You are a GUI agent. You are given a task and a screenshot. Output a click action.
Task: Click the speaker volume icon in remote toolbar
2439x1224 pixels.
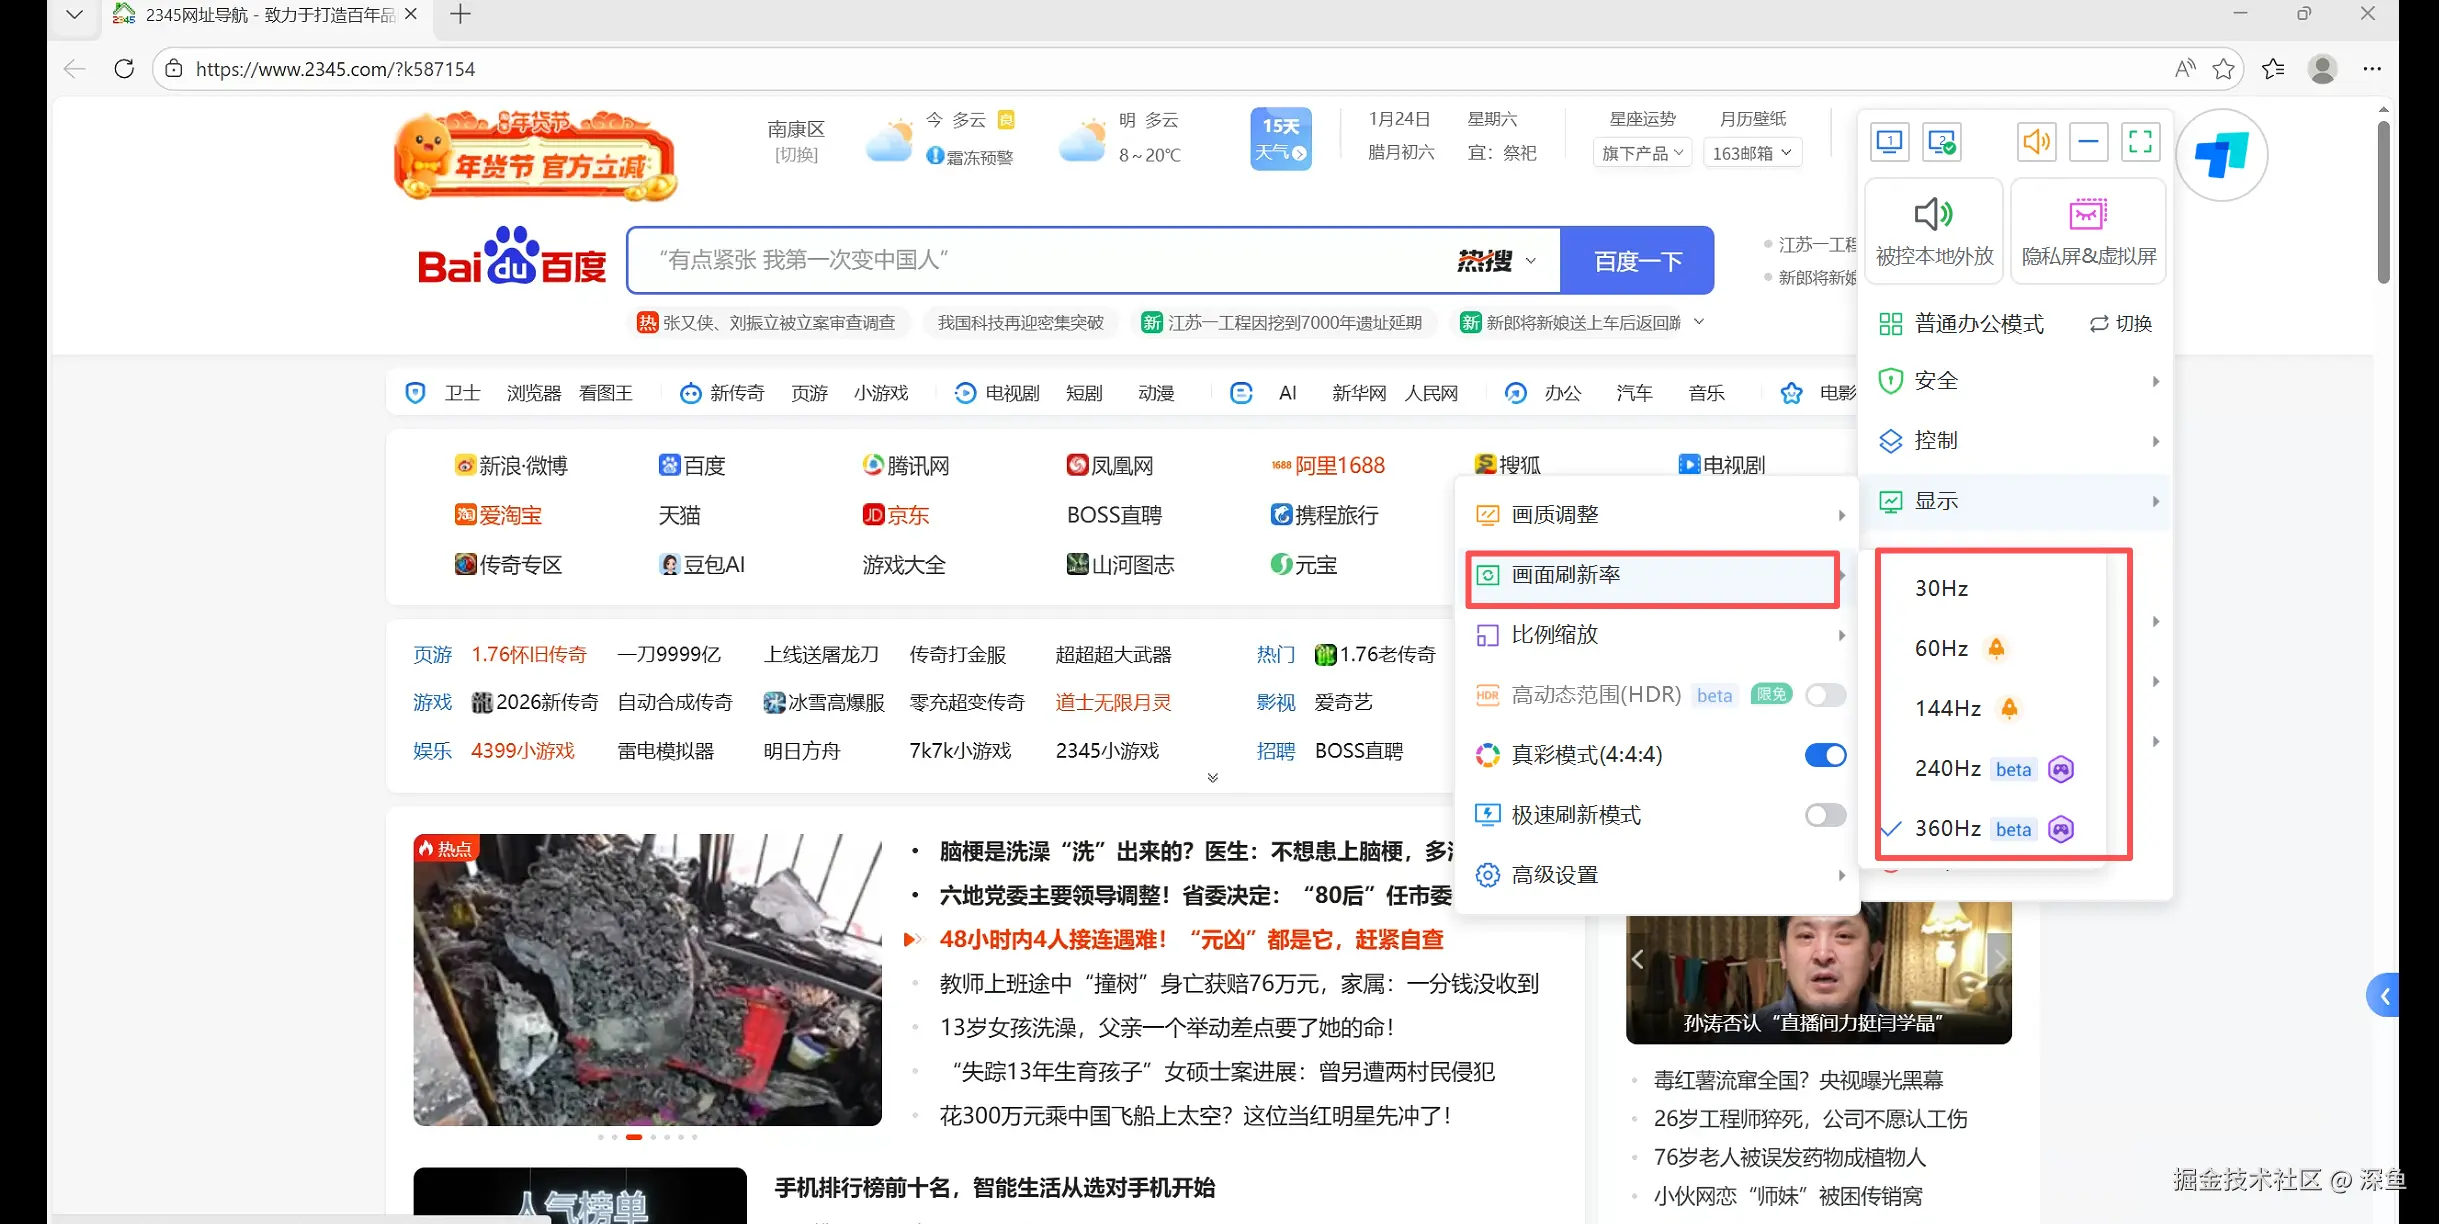tap(2036, 142)
